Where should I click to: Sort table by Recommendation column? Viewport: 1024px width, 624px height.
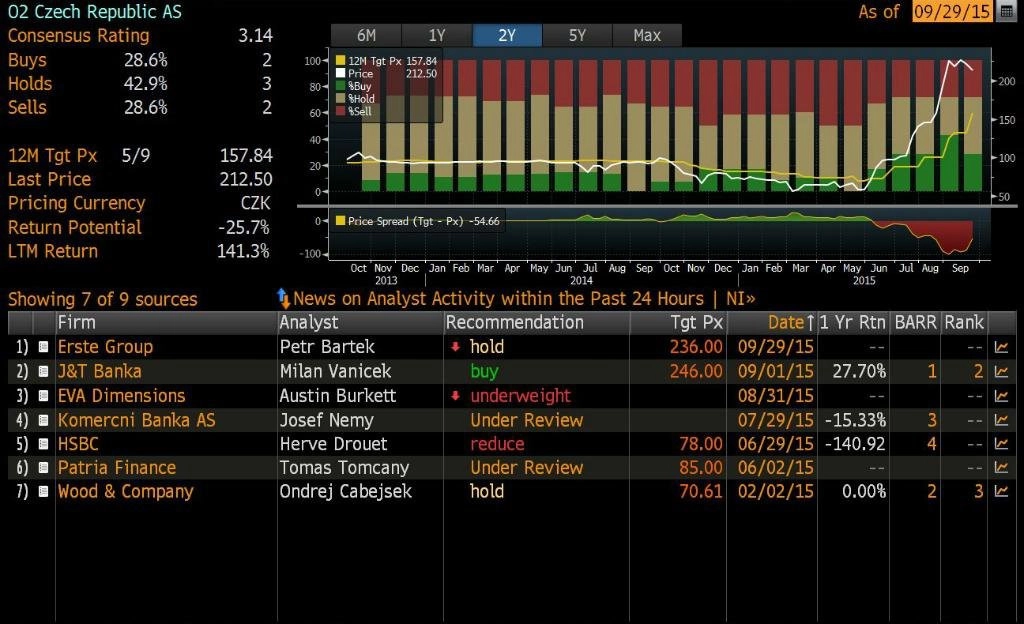coord(536,322)
